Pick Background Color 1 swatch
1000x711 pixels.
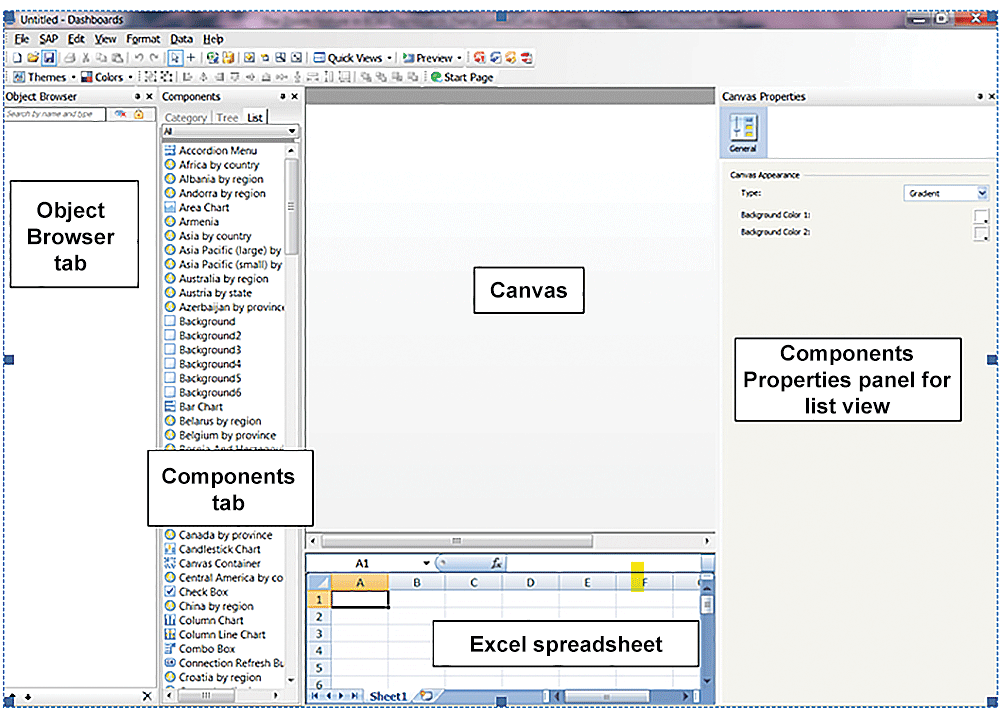coord(980,215)
